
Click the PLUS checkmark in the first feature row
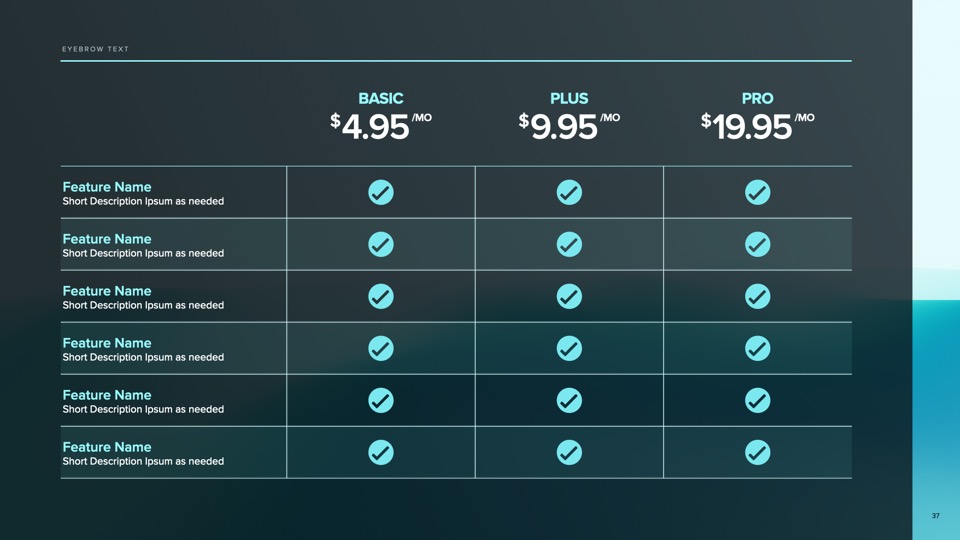569,192
